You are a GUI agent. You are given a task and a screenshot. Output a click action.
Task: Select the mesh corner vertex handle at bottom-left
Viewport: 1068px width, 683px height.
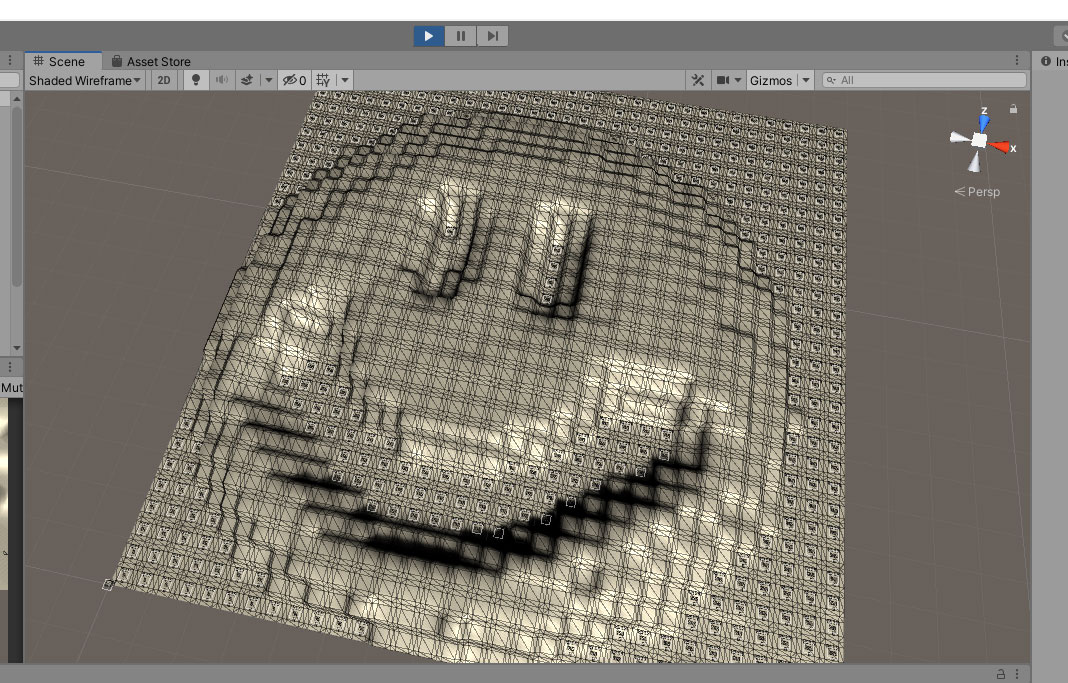tap(108, 584)
